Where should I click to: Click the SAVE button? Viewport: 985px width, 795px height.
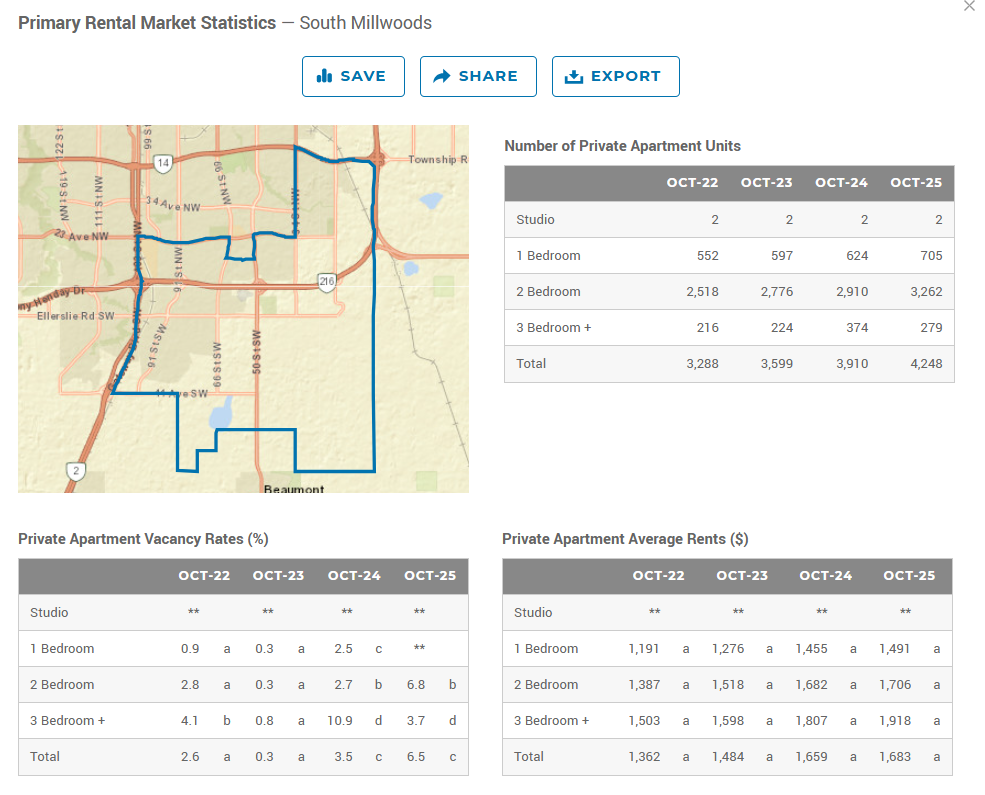[x=353, y=76]
